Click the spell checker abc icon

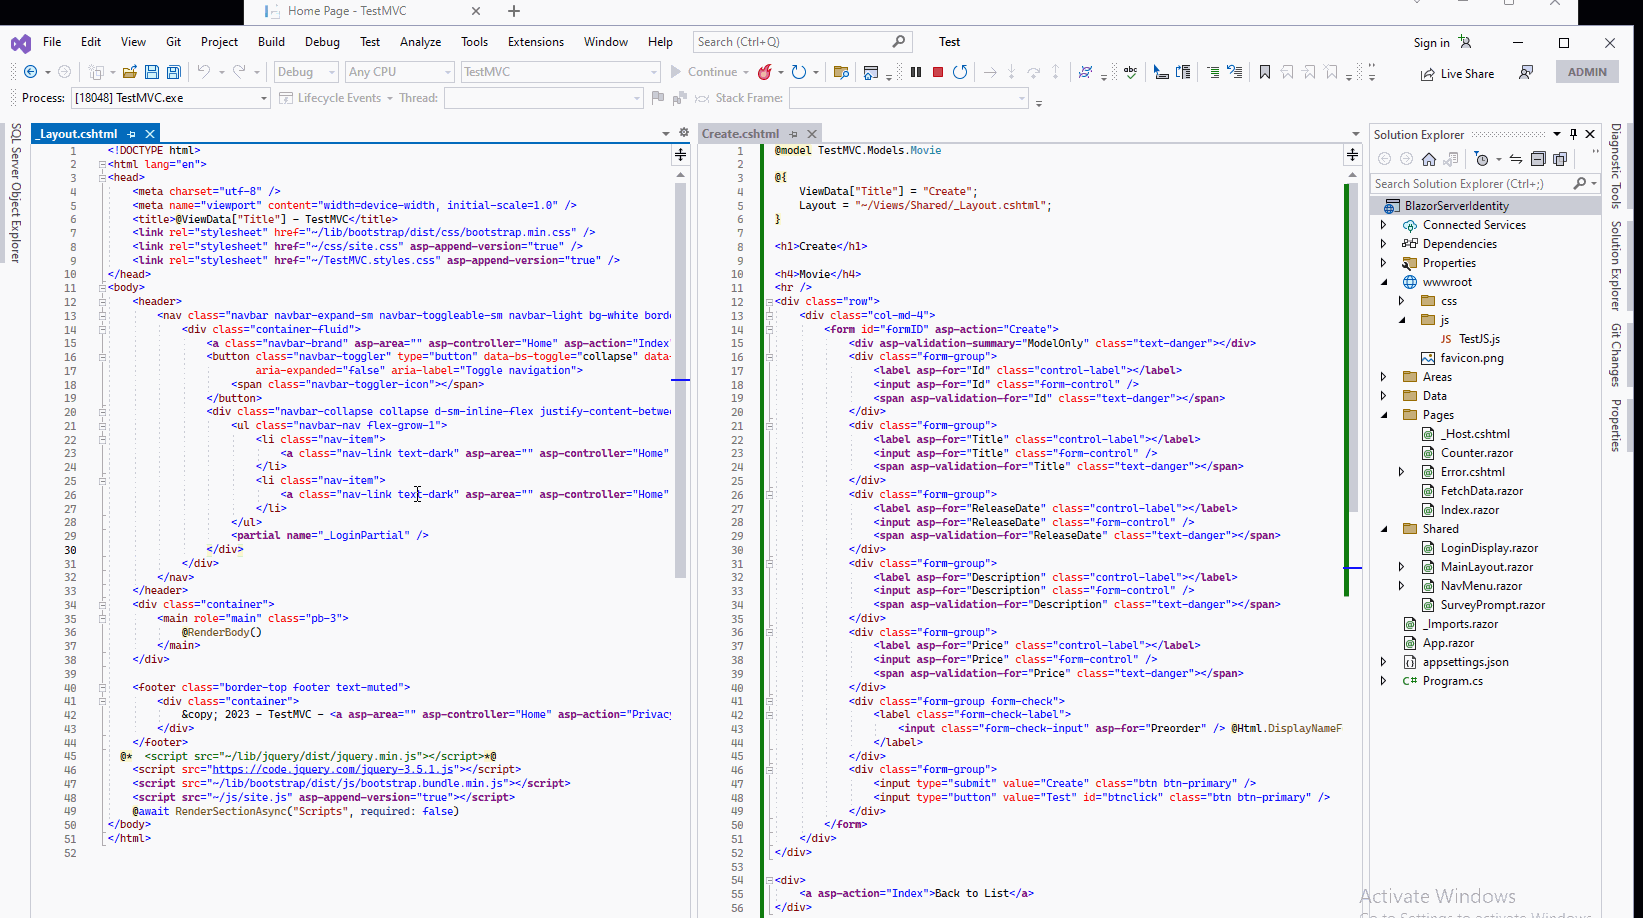click(1130, 72)
